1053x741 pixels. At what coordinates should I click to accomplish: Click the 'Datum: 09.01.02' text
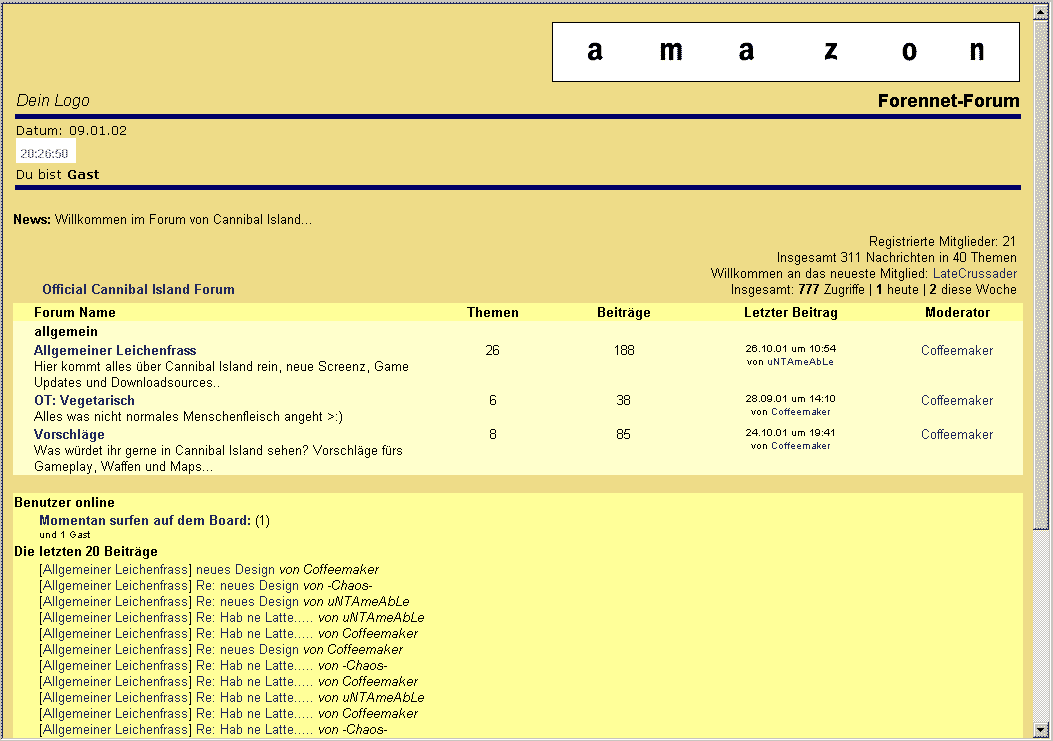tap(71, 130)
